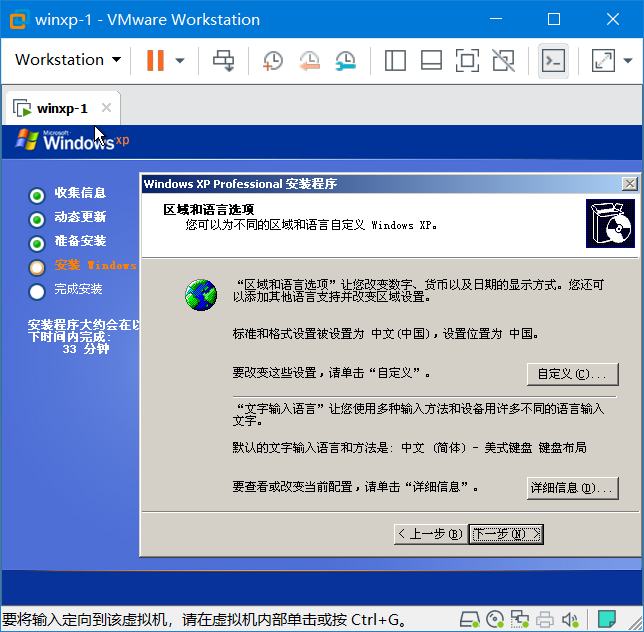
Task: Proceed with 下一步(N) button
Action: [x=506, y=534]
